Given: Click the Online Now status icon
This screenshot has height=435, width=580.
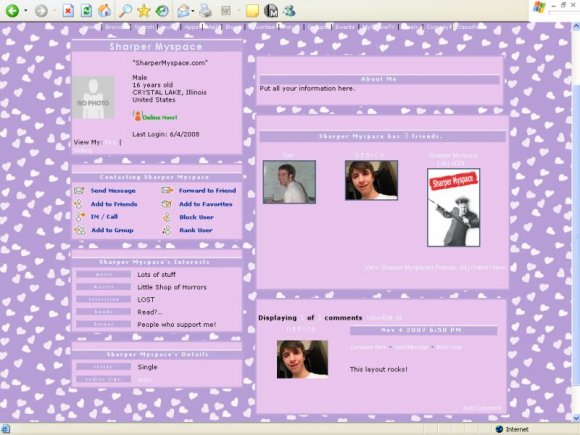Looking at the screenshot, I should (x=138, y=116).
